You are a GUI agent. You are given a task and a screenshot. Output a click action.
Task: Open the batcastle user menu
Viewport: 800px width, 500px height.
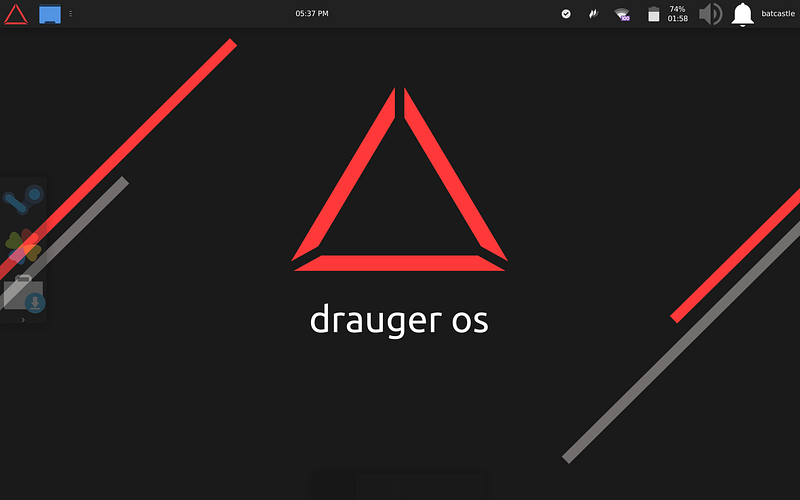click(x=778, y=14)
